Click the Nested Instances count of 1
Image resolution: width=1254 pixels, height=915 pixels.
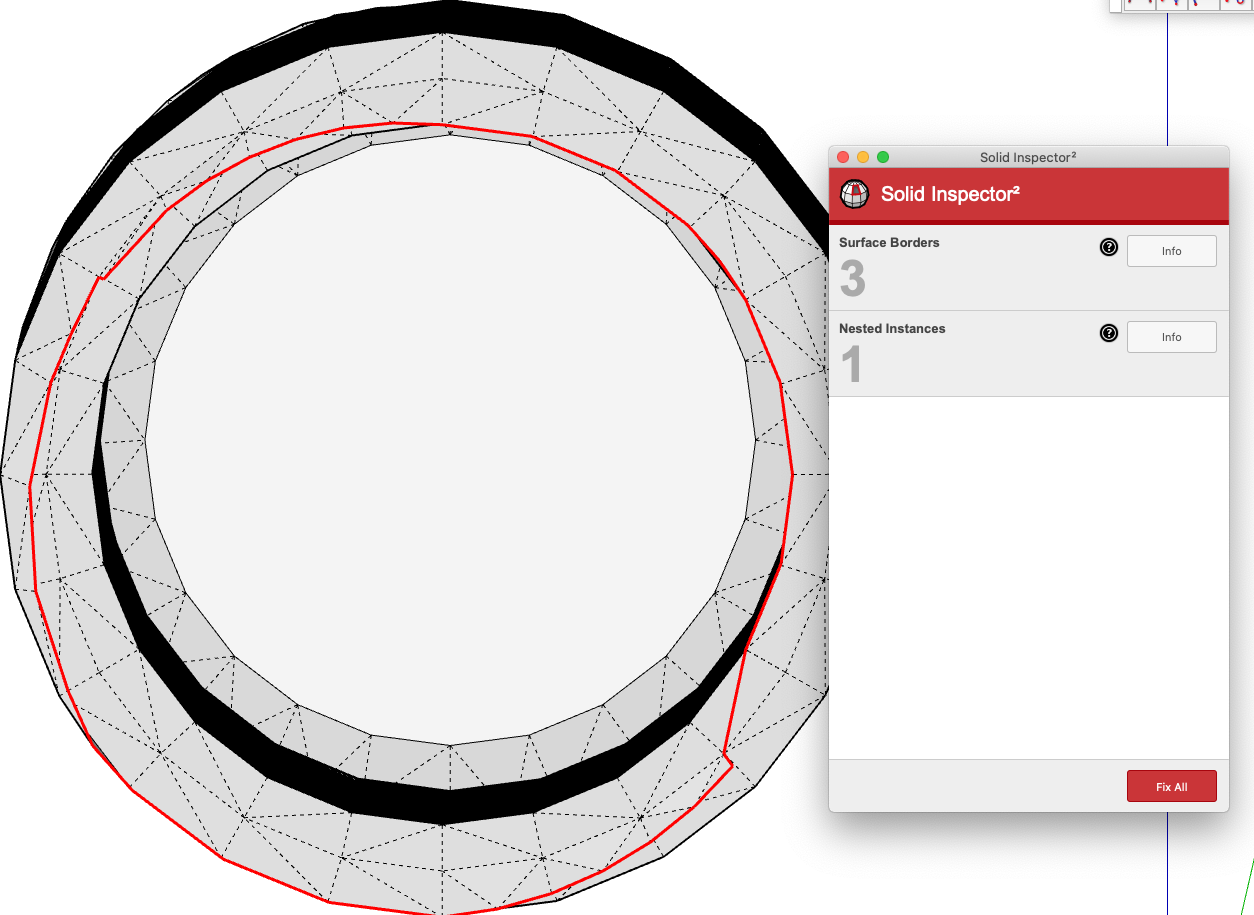click(x=851, y=365)
